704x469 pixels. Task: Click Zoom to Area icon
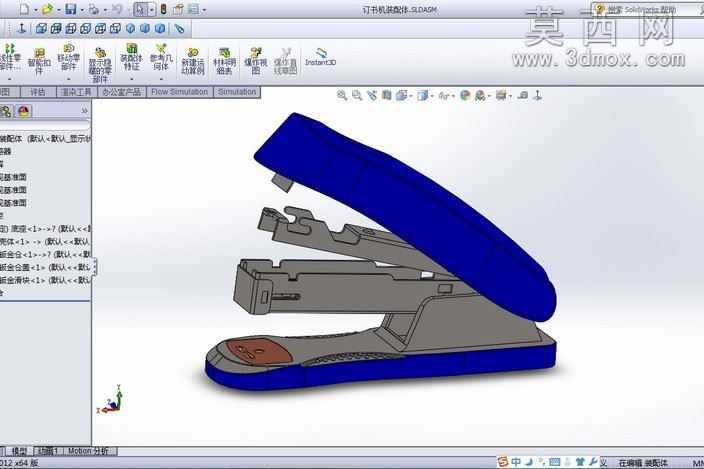357,95
